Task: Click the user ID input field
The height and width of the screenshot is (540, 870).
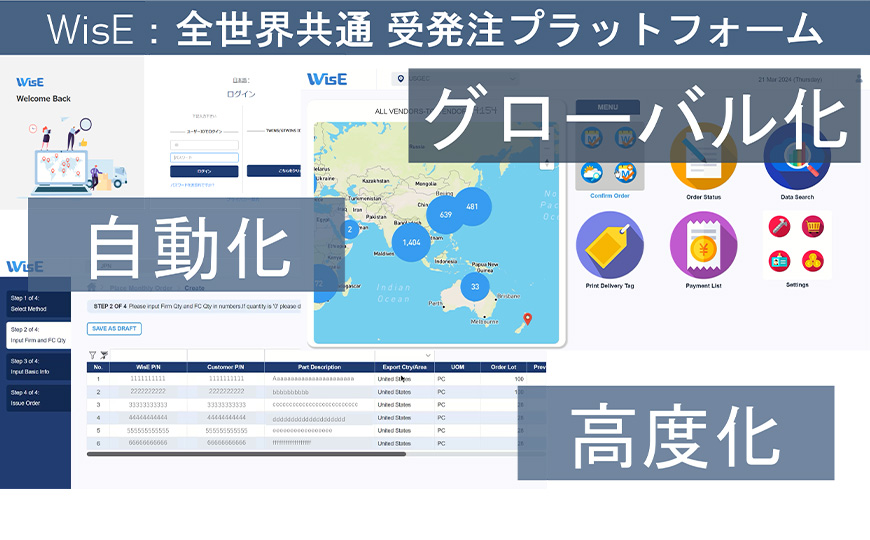Action: tap(204, 145)
